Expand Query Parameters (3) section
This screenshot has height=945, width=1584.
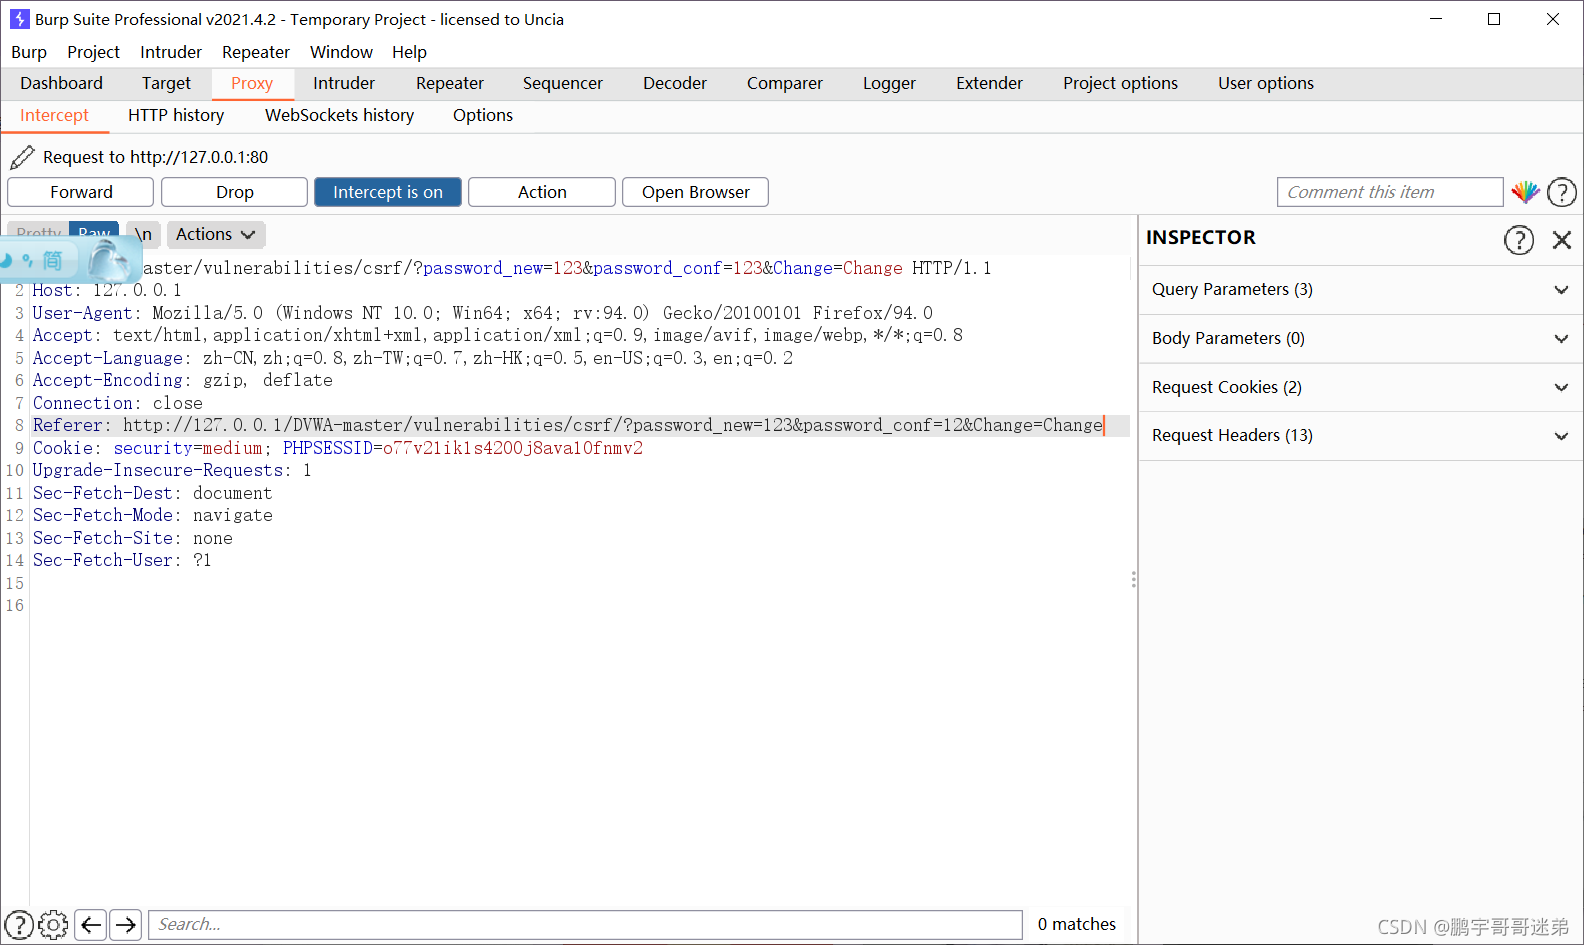1360,289
